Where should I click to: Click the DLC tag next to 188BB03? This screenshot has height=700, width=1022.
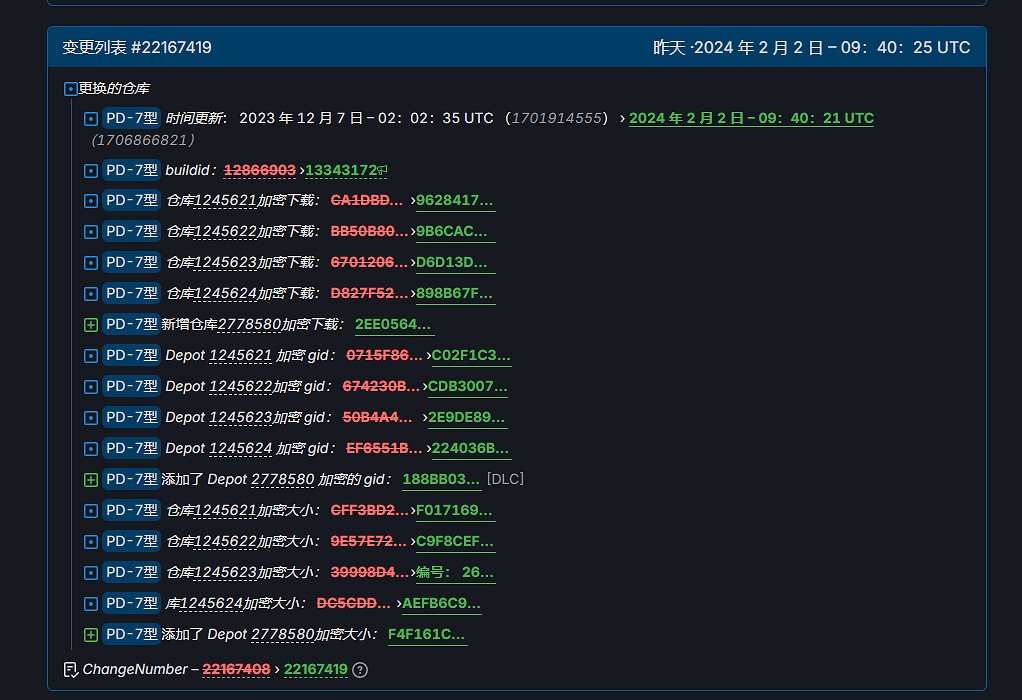504,479
